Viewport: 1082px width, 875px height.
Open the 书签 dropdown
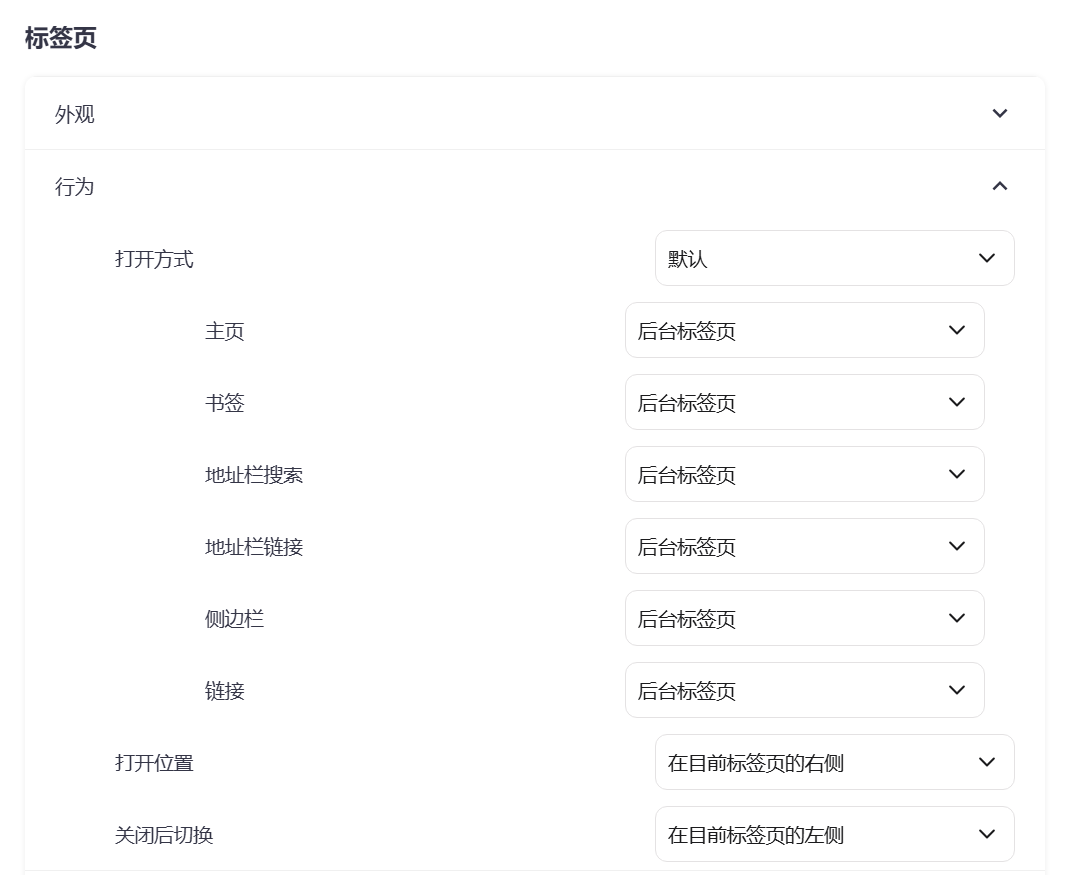point(804,402)
